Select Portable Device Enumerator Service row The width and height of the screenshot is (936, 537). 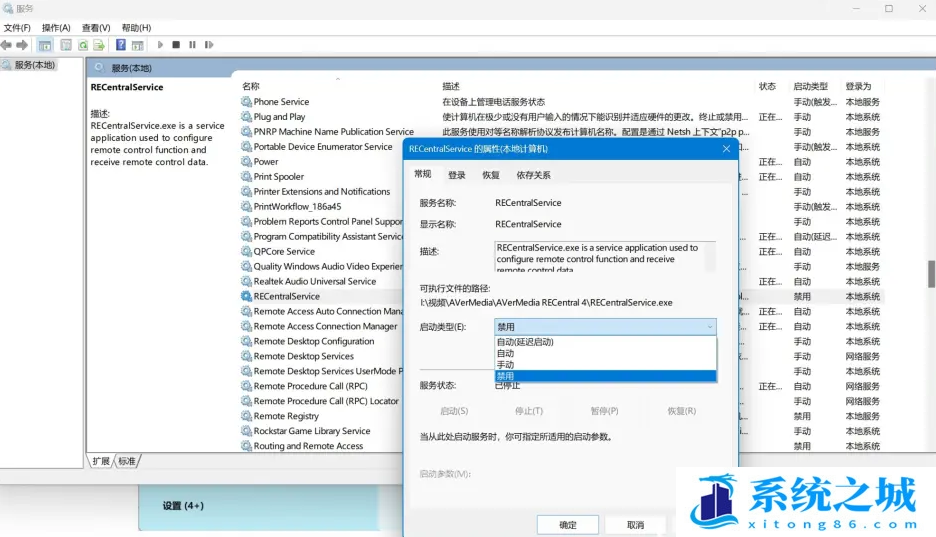[322, 146]
